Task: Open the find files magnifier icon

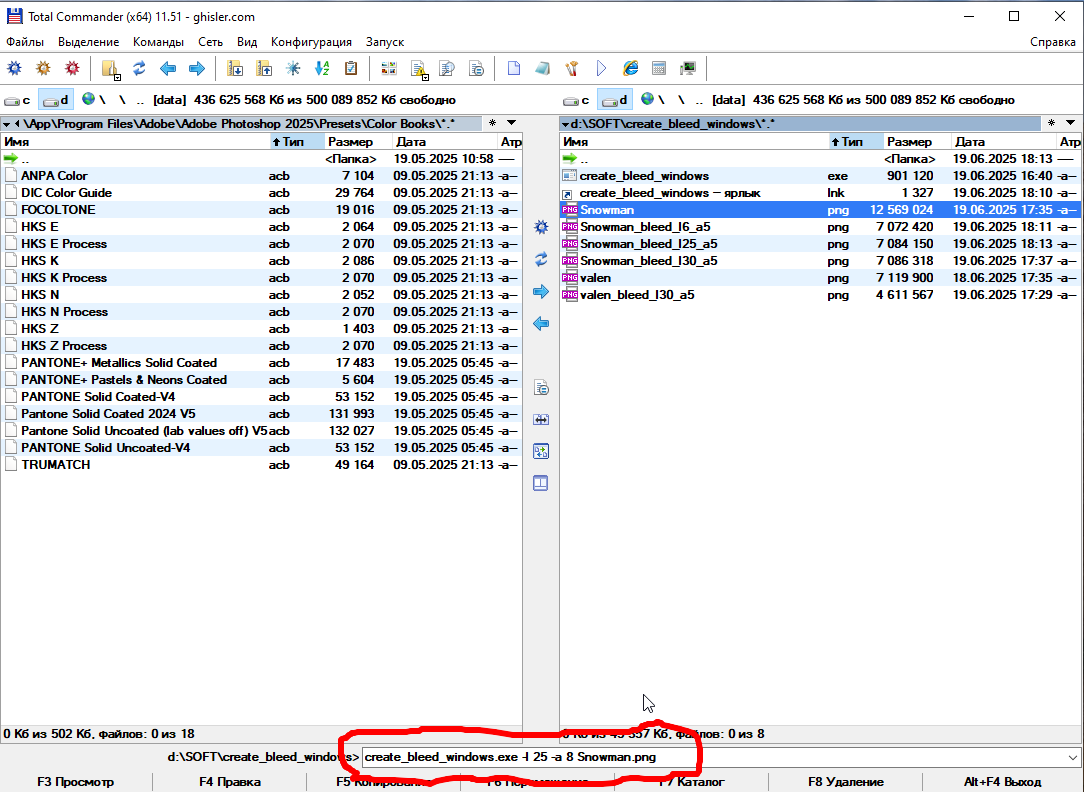Action: point(447,68)
